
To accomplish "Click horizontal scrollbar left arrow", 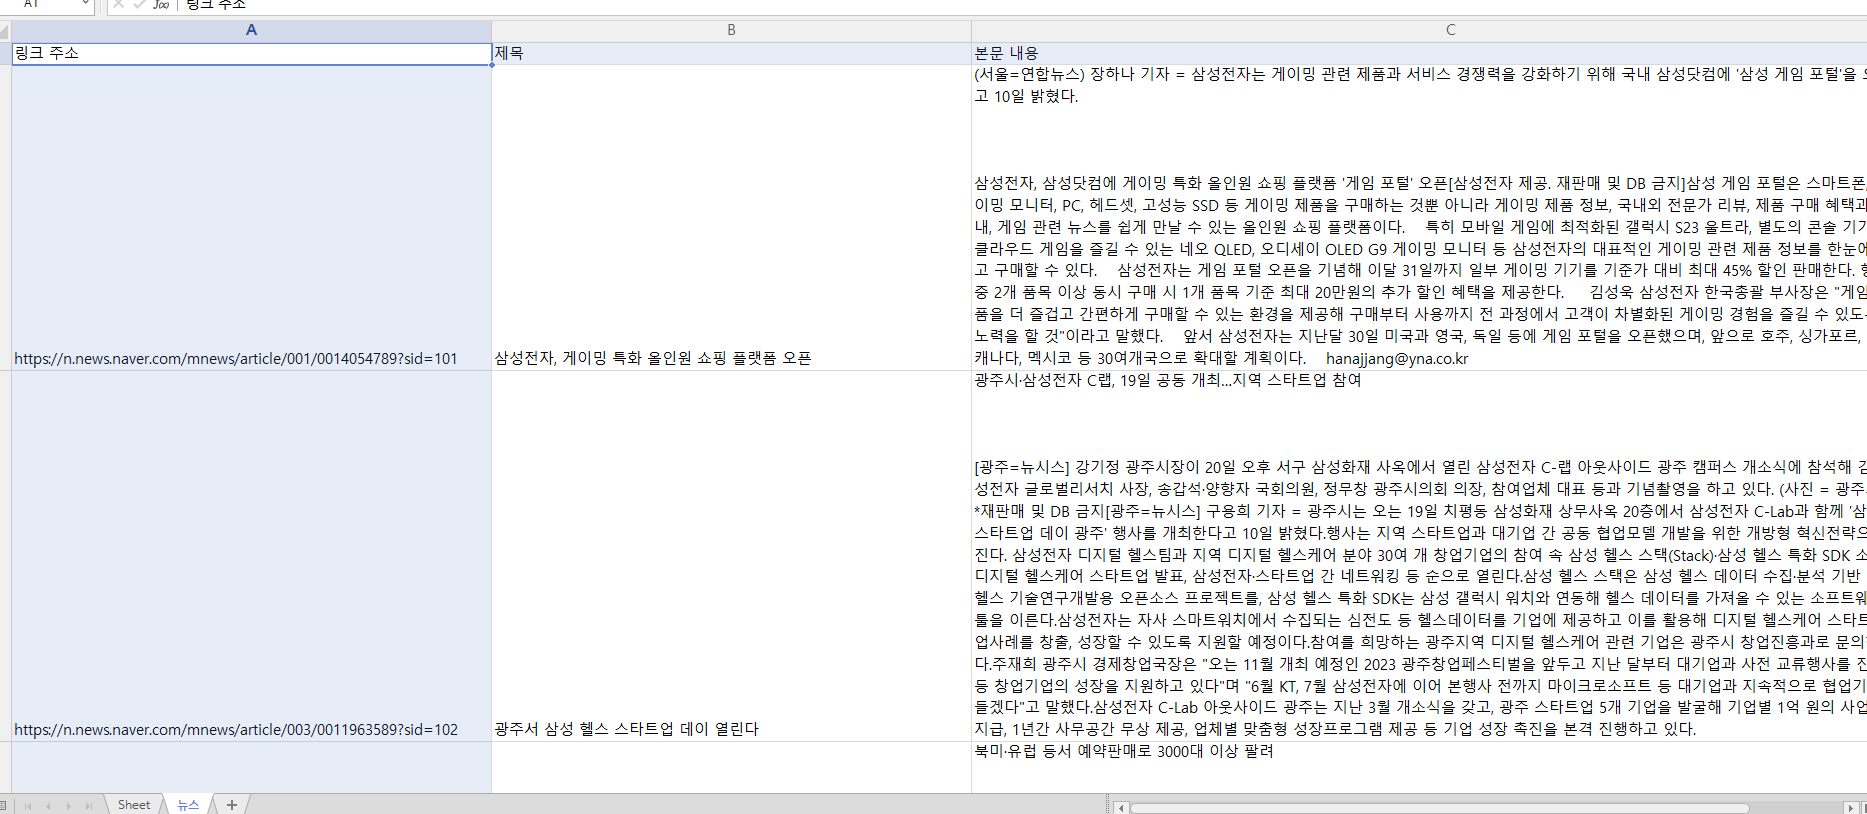I will tap(1121, 807).
